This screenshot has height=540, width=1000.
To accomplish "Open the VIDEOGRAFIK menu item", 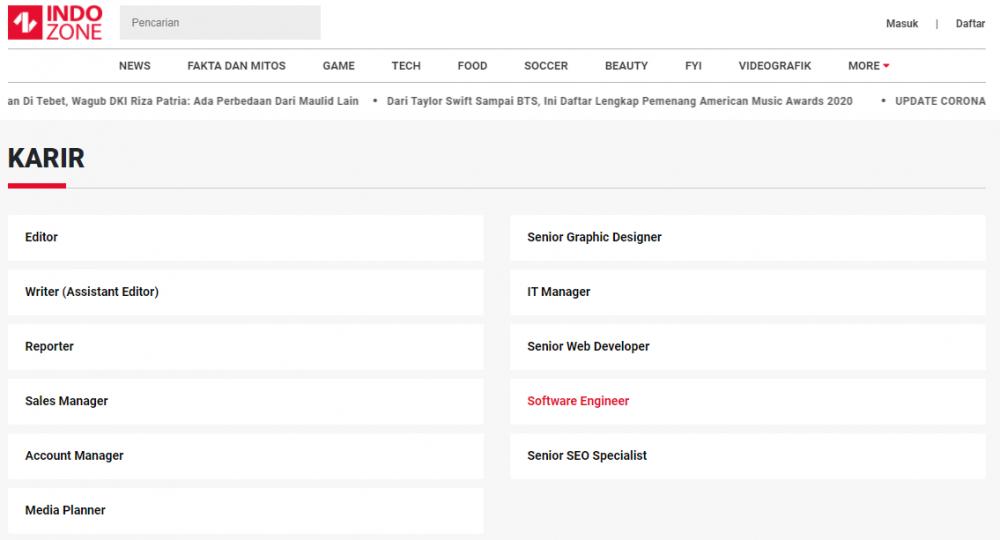I will click(775, 66).
